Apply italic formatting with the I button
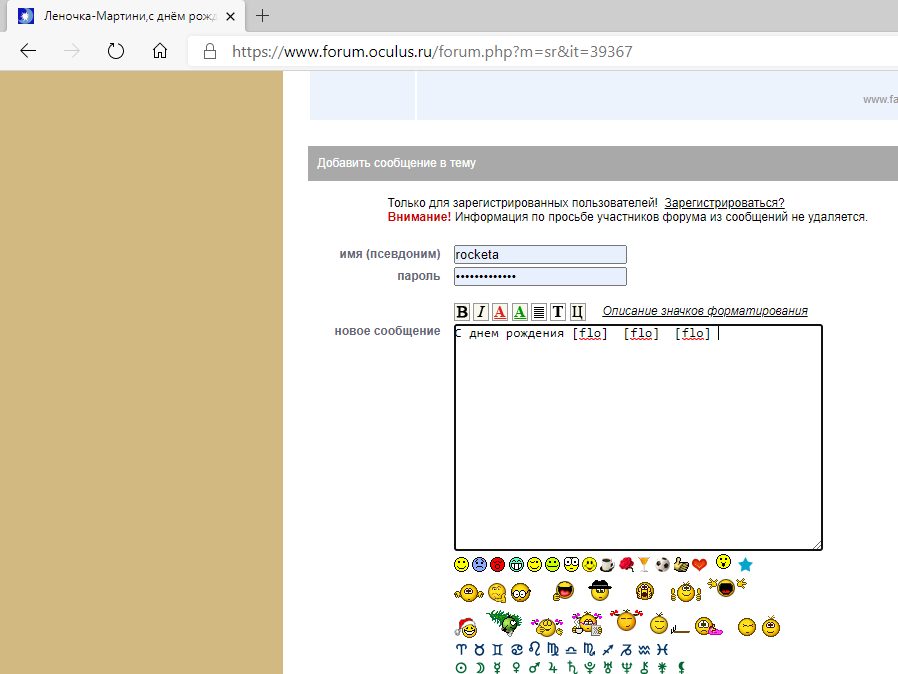The width and height of the screenshot is (898, 674). (x=481, y=312)
